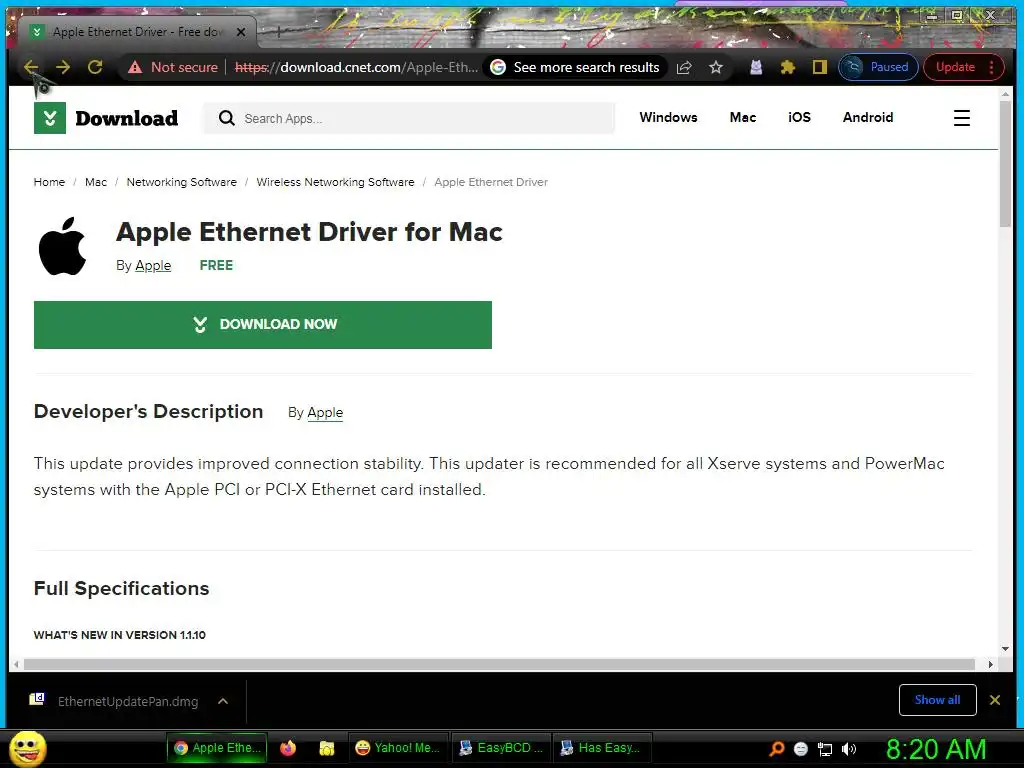Switch to Apple Ethe... Chrome taskbar item

[217, 748]
